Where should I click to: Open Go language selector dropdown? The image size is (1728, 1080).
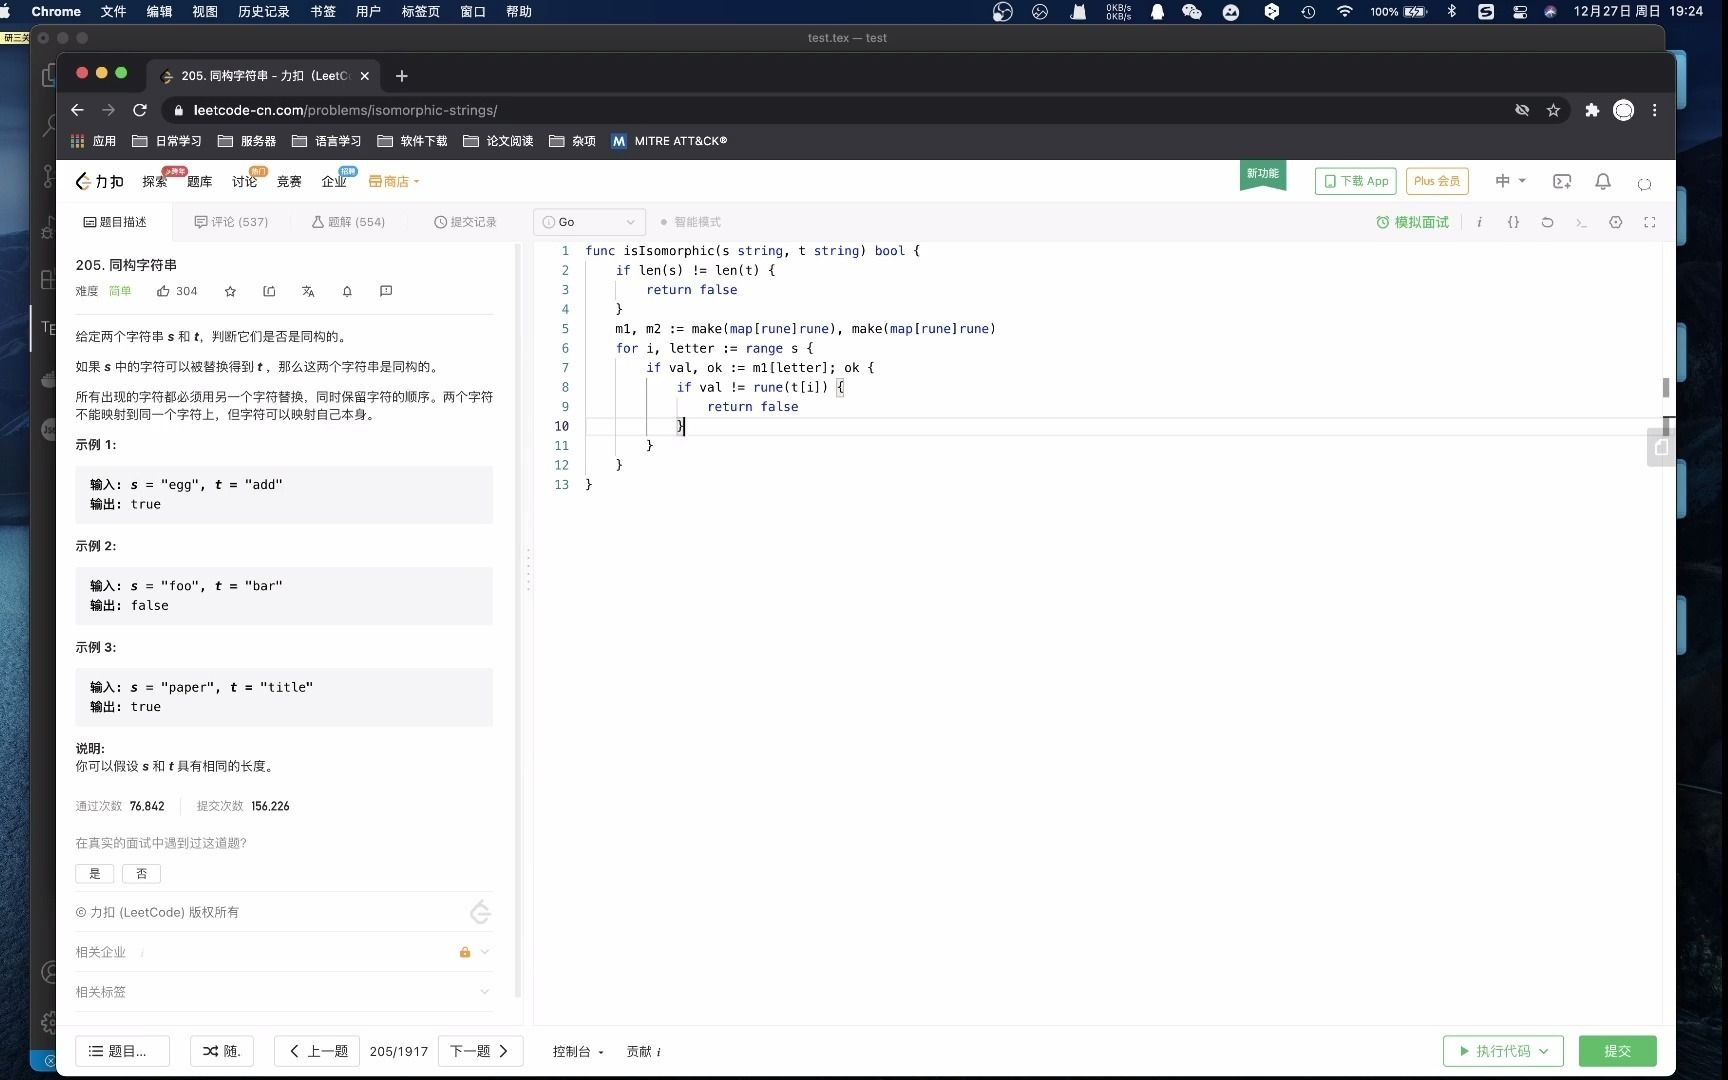click(x=589, y=222)
